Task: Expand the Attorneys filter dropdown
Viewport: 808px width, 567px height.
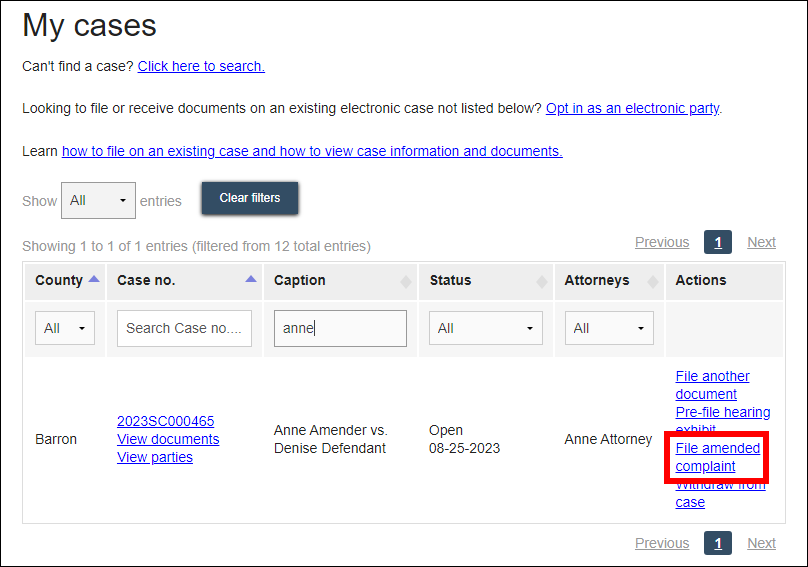Action: click(609, 328)
